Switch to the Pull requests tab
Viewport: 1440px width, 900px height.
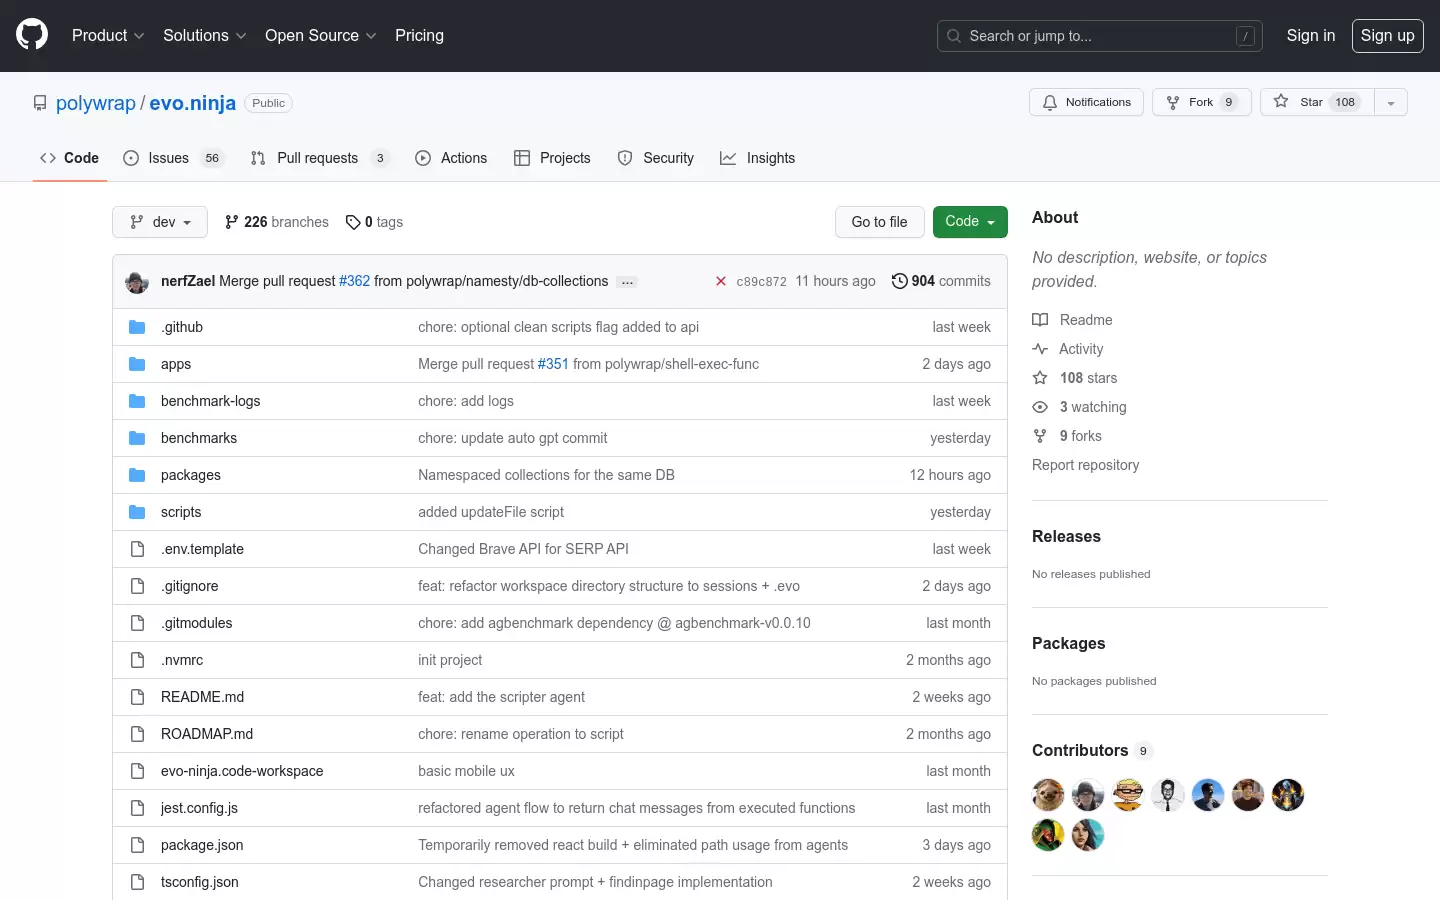(x=319, y=158)
